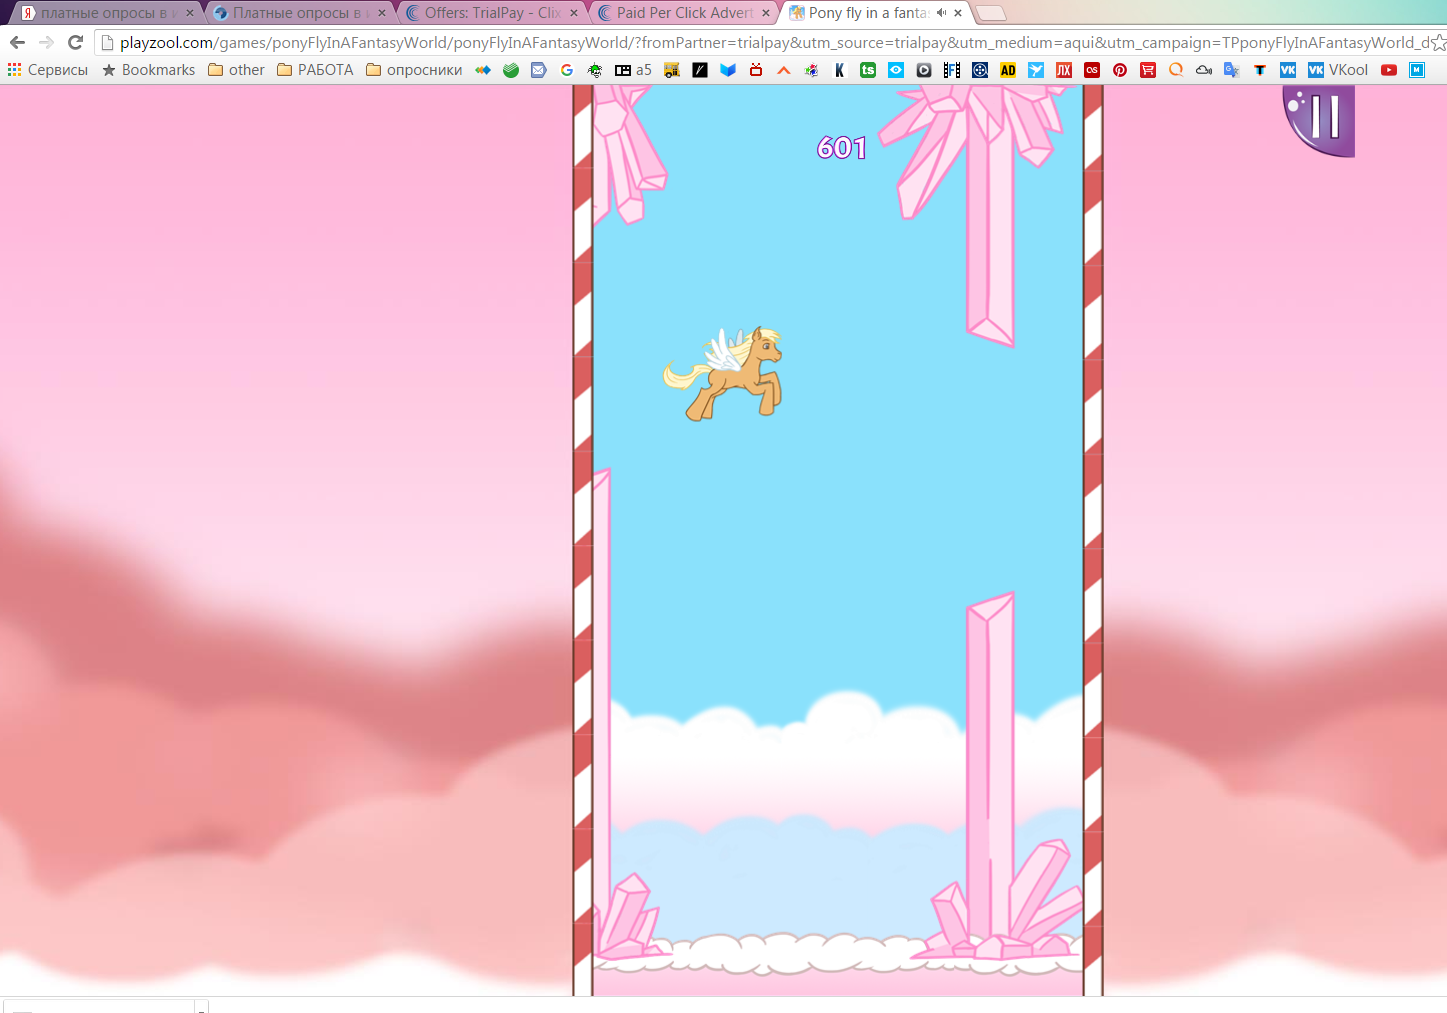Open the yellow AD bookmark icon
This screenshot has height=1013, width=1447.
(1008, 70)
